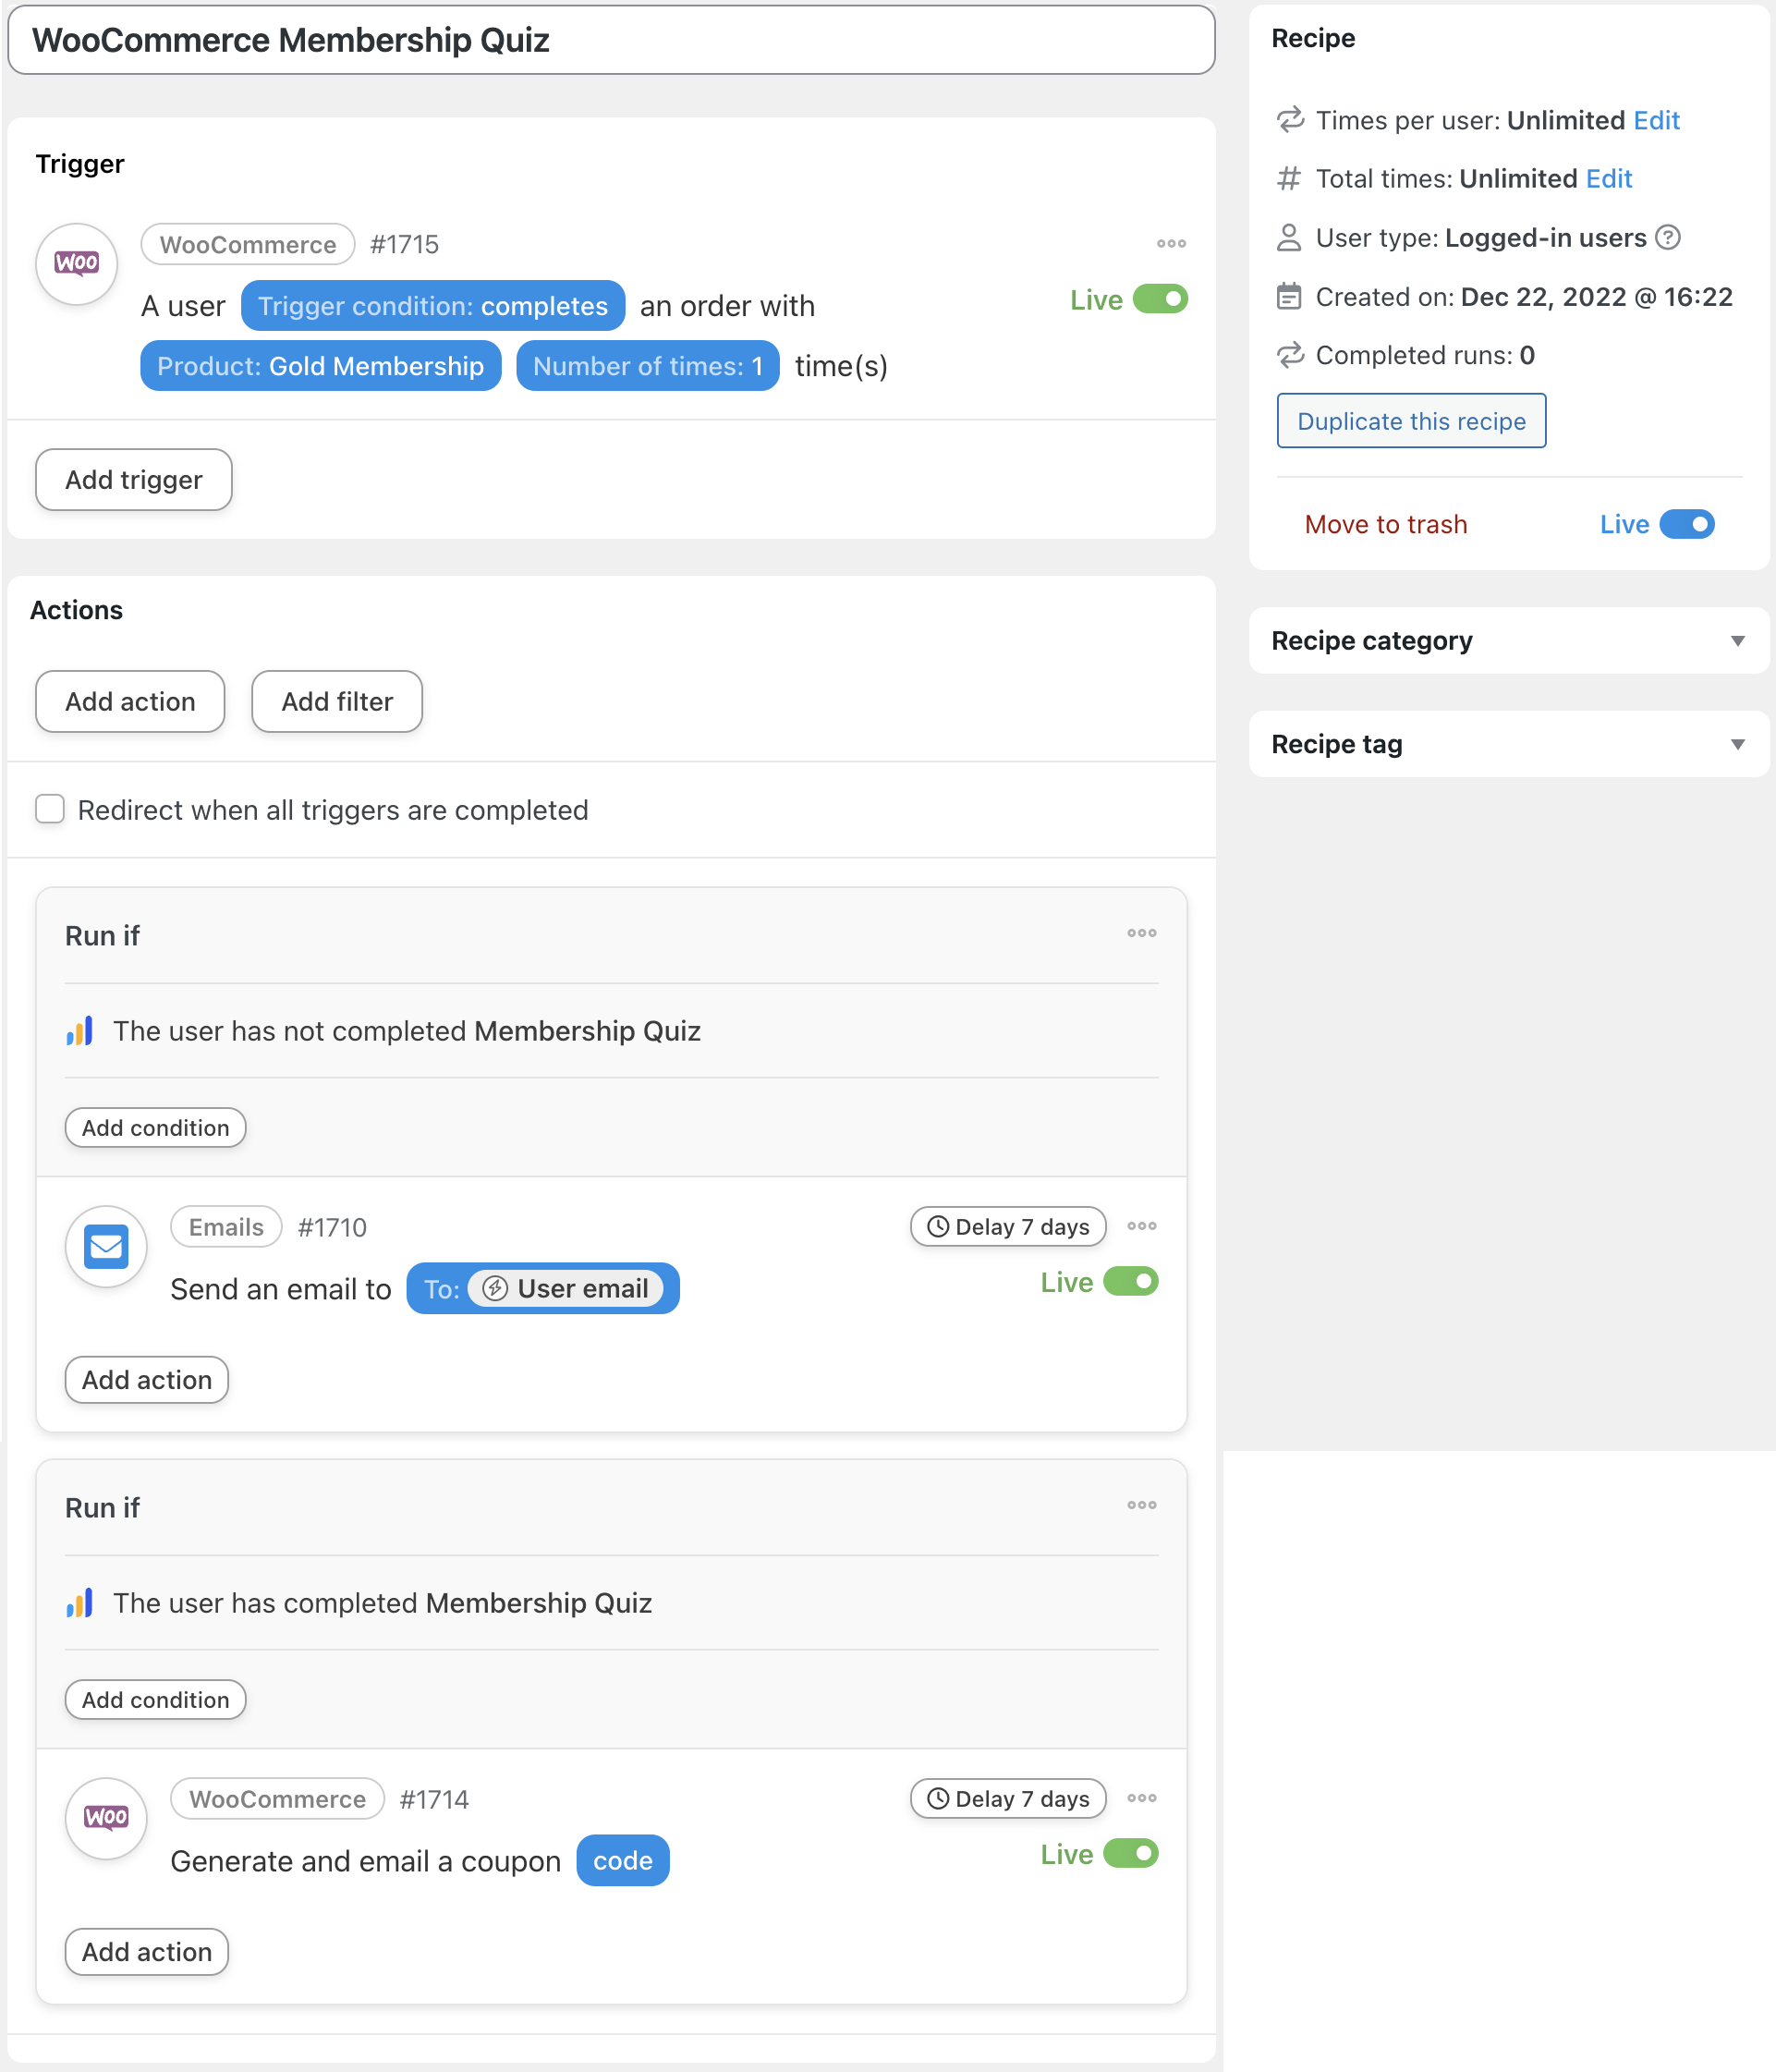Viewport: 1776px width, 2072px height.
Task: Click the Emails integration tag on action #1710
Action: [226, 1227]
